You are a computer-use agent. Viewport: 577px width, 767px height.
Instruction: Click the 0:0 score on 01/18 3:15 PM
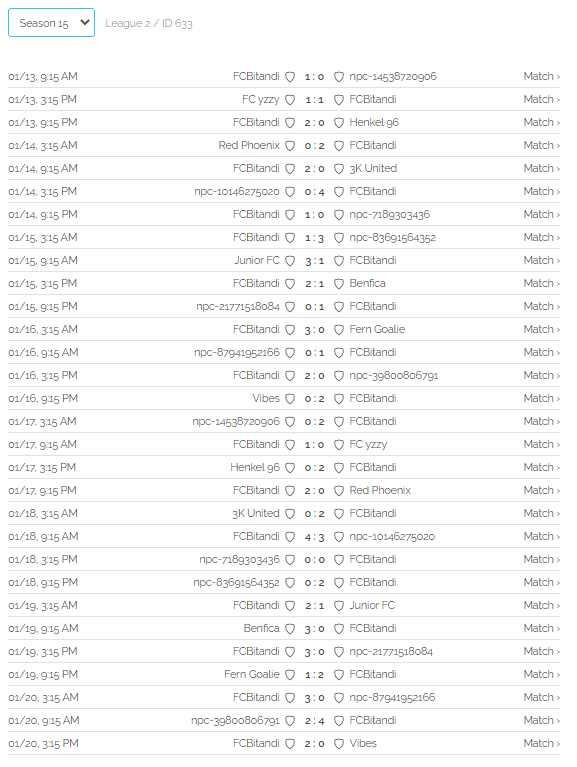[x=314, y=560]
